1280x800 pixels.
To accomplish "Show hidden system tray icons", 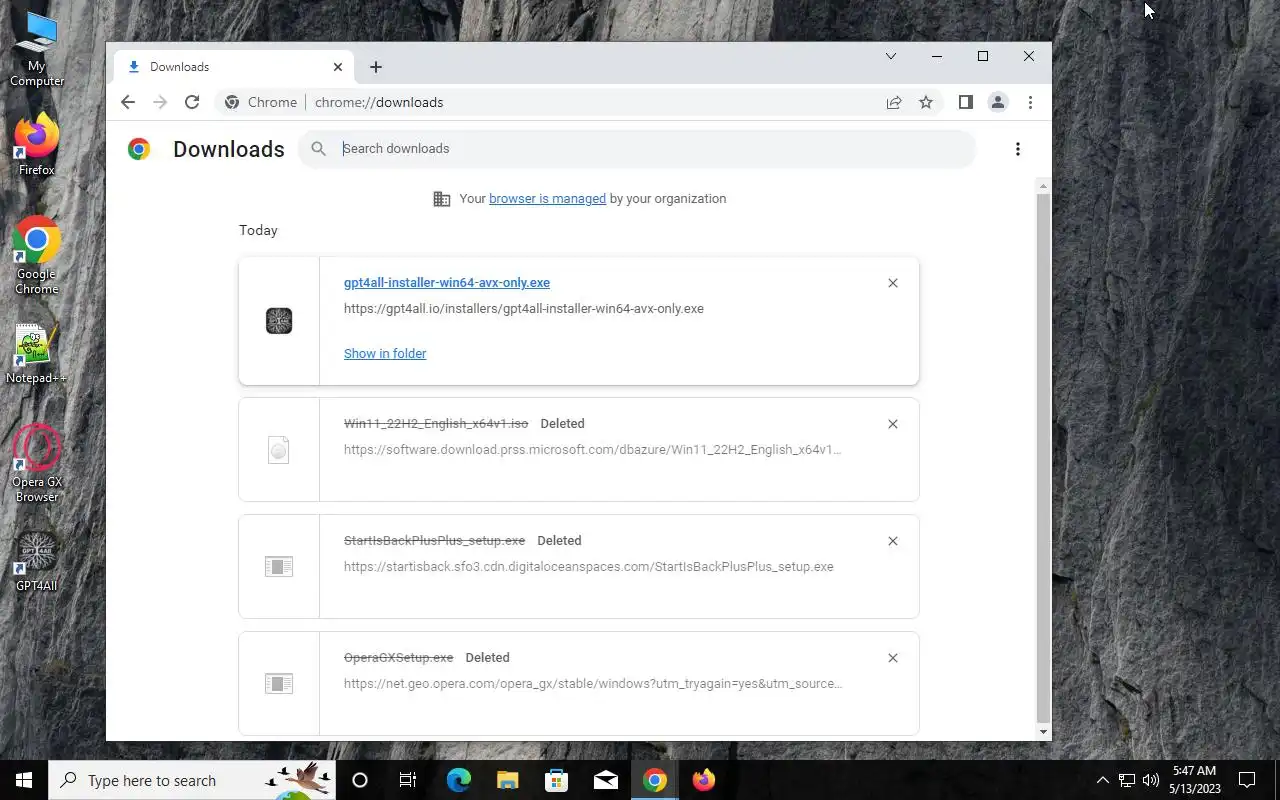I will click(1102, 780).
